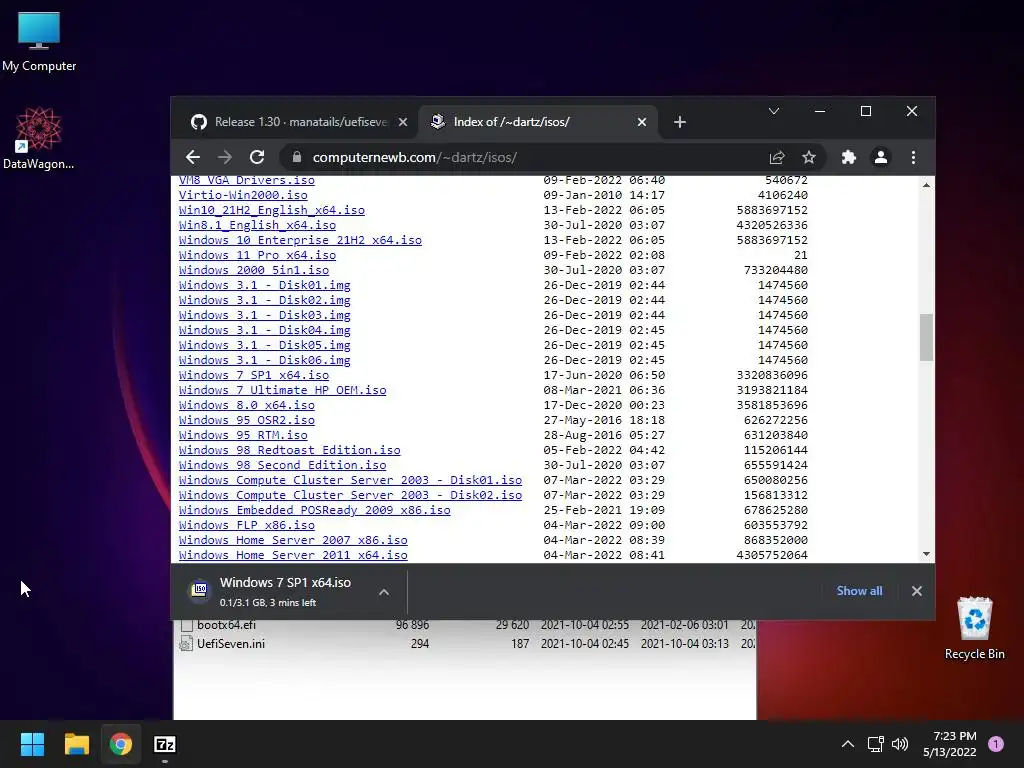Download Win10_21H2_English_x64.iso
Viewport: 1024px width, 768px height.
(x=272, y=210)
